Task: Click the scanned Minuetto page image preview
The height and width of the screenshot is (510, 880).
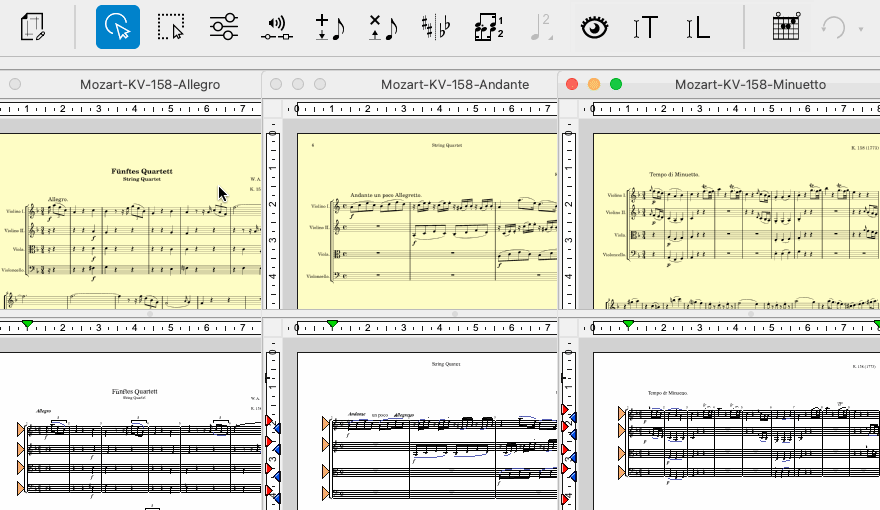Action: click(736, 221)
